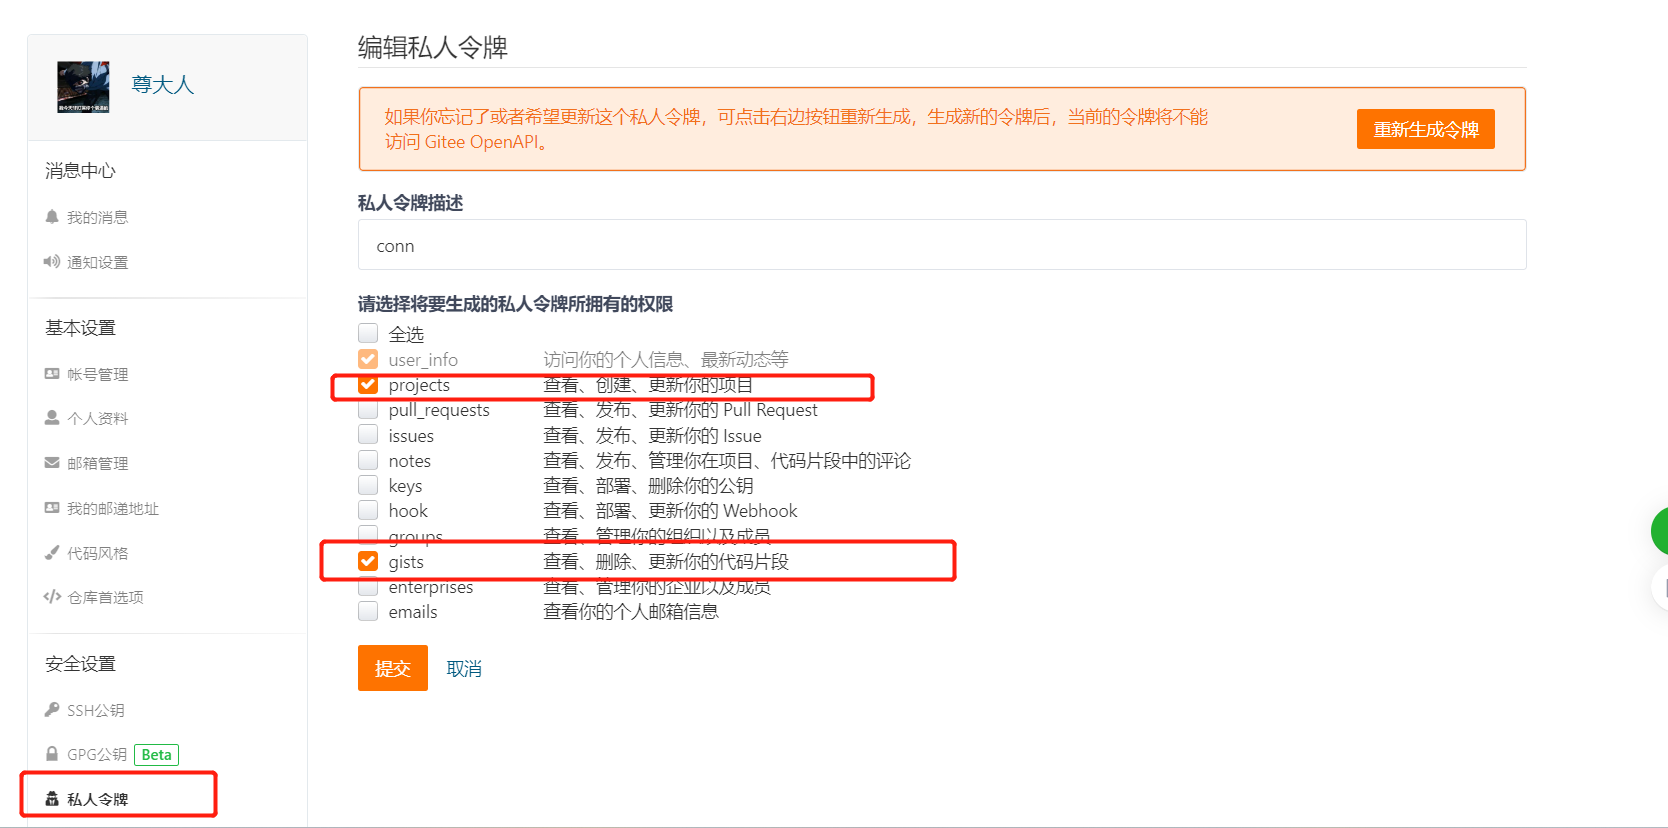1668x828 pixels.
Task: Click the bell icon beside 我的消息
Action: [x=52, y=217]
